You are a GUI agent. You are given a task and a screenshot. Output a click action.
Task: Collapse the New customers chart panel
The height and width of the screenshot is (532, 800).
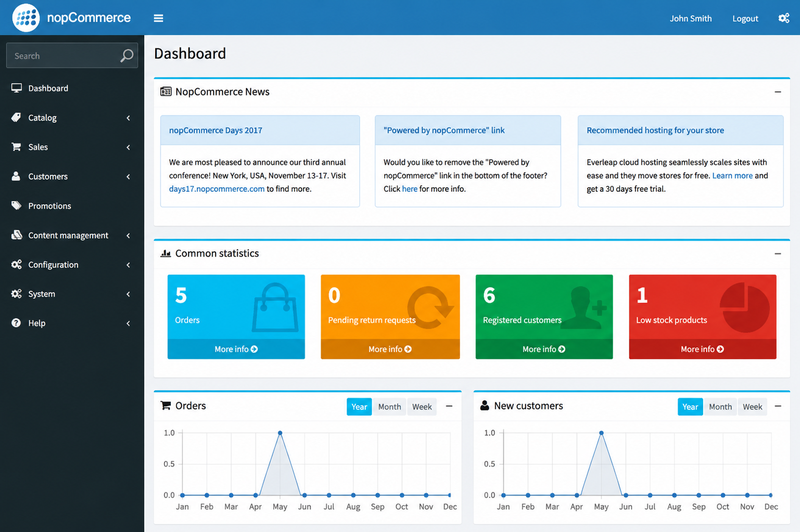point(778,406)
